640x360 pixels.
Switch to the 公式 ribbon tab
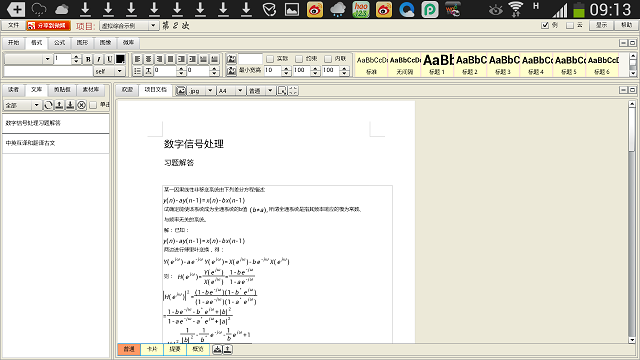tap(60, 42)
